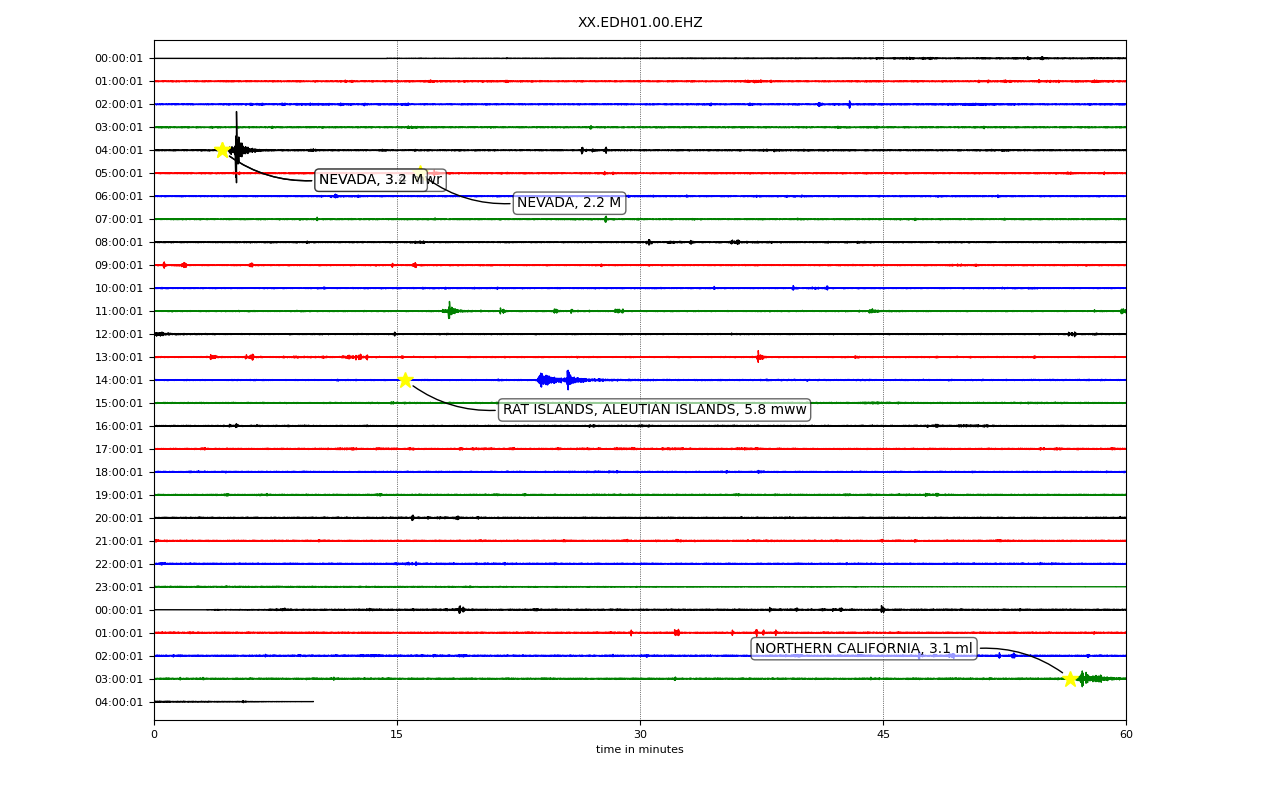Select the NEVADA, 3.2 M annotation label
The image size is (1280, 800).
[x=371, y=180]
